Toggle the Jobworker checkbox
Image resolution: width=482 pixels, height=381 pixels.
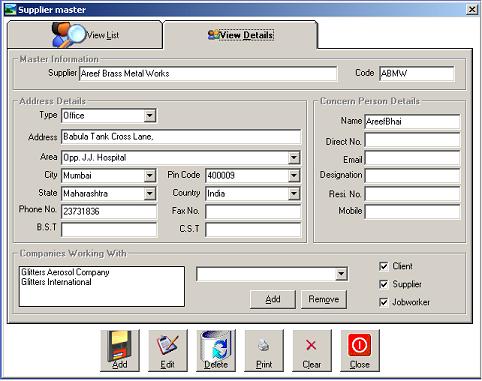point(383,302)
